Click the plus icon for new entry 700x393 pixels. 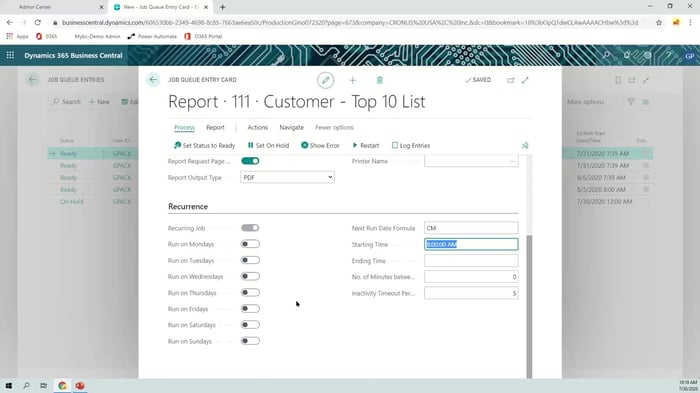[x=353, y=80]
